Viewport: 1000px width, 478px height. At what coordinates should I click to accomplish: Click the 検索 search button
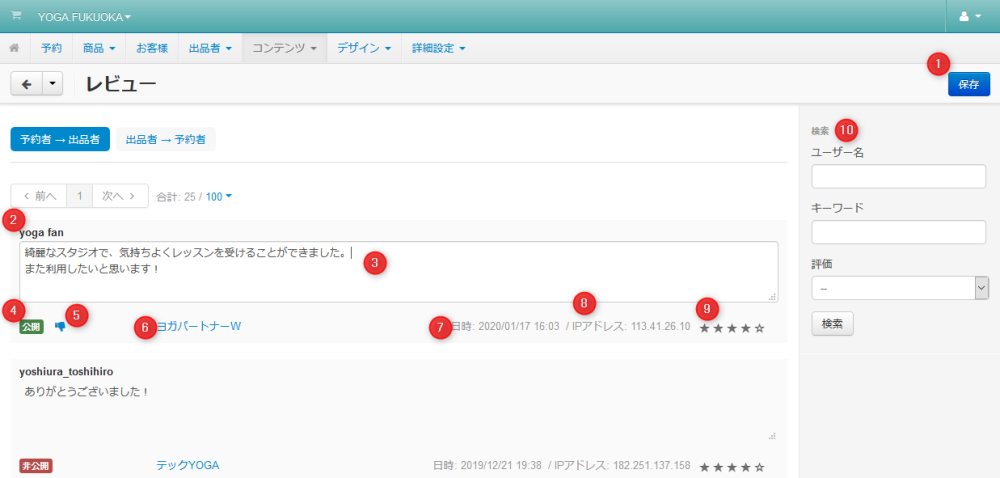coord(832,324)
